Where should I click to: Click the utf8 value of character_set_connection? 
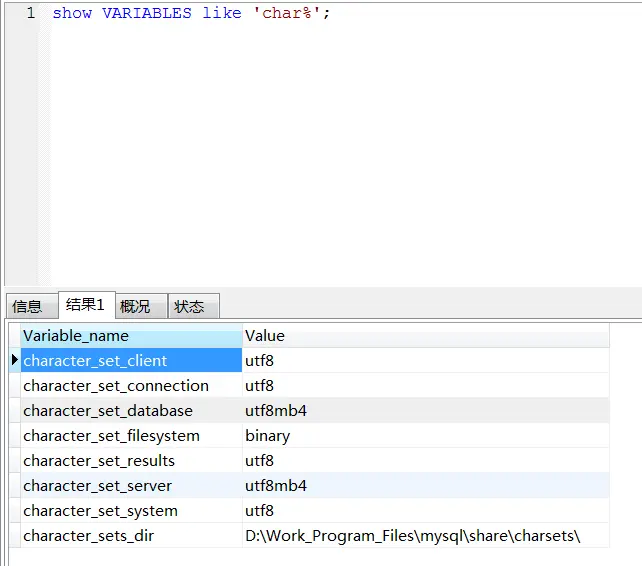point(426,385)
